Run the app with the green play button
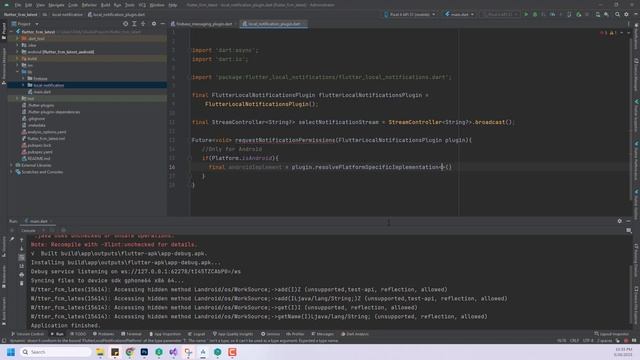 [x=526, y=14]
